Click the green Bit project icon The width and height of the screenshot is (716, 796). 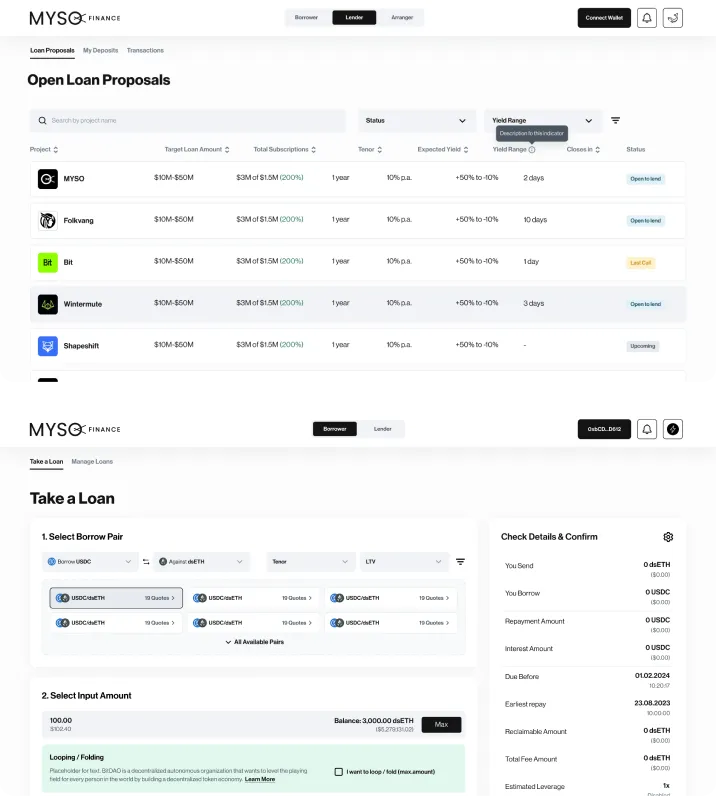click(x=48, y=262)
